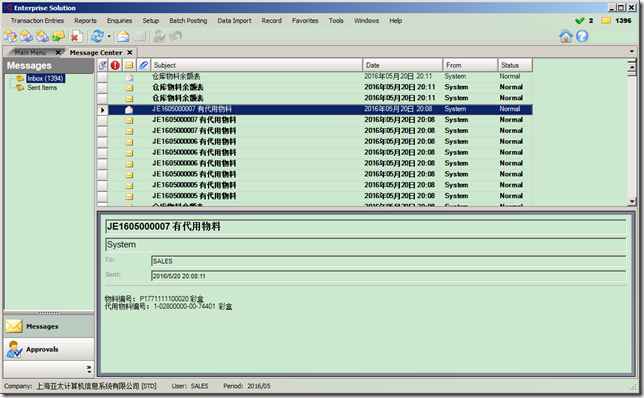Viewport: 644px width, 398px height.
Task: Open the tab list dropdown arrow at the tab strip's right end
Action: tap(632, 51)
